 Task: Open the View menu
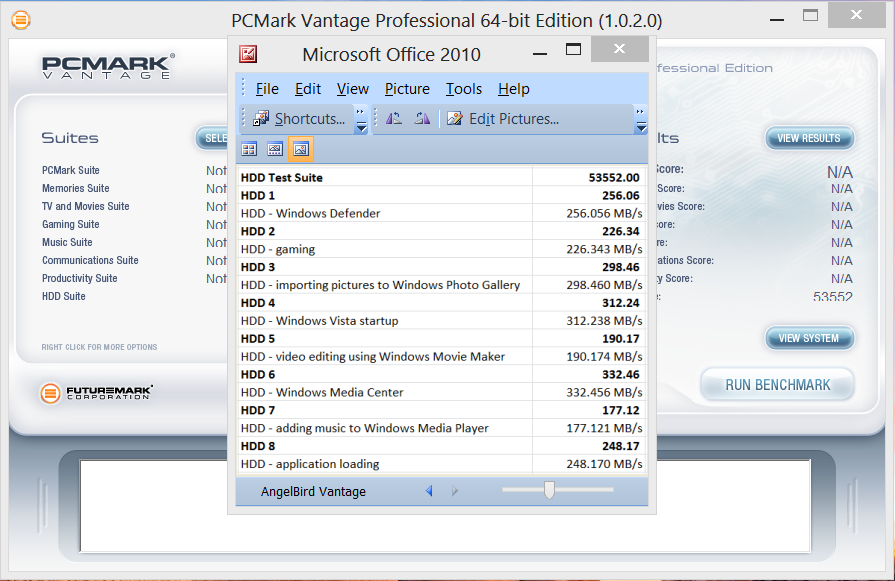pyautogui.click(x=353, y=89)
